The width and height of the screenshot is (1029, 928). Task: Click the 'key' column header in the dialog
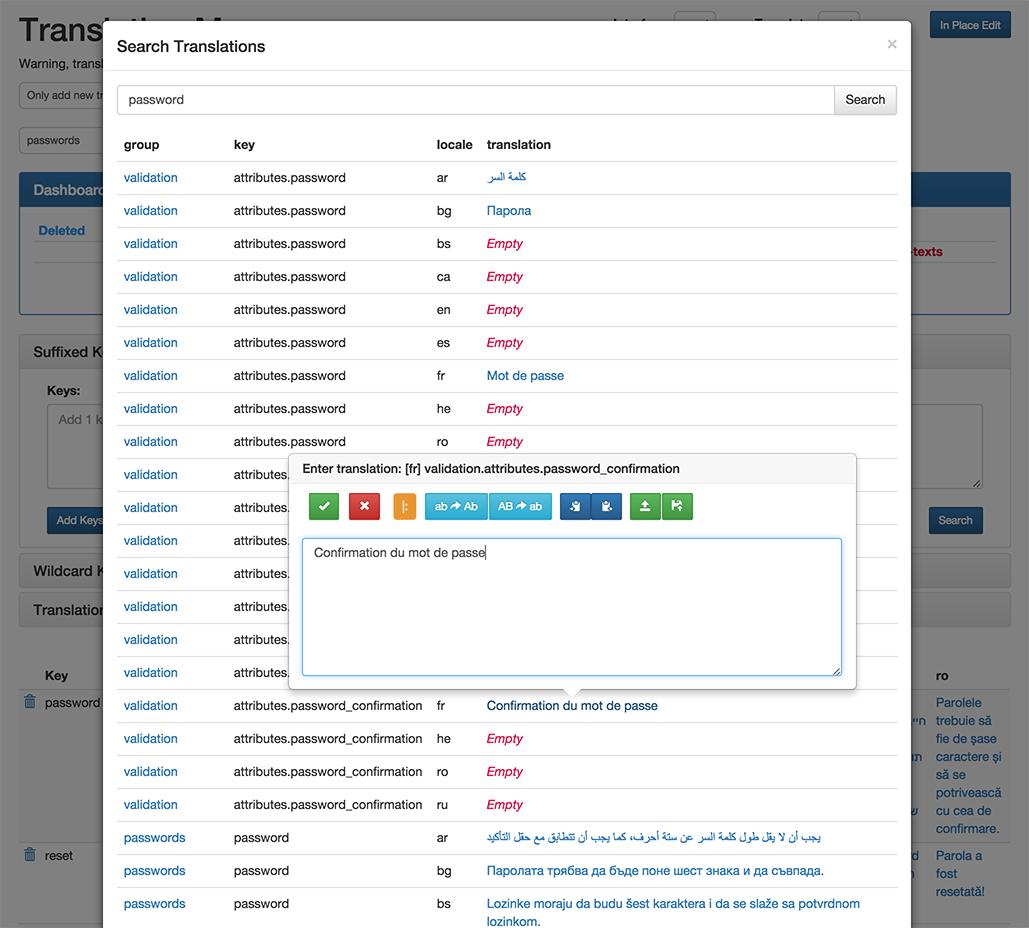click(x=244, y=144)
